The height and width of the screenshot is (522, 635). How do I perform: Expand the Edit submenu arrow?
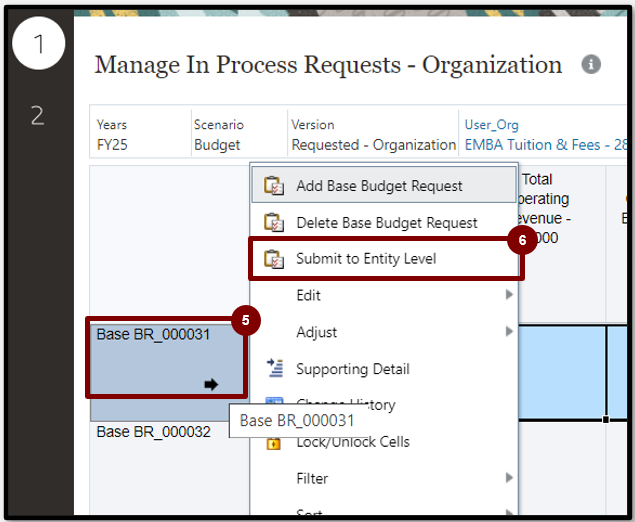[509, 295]
